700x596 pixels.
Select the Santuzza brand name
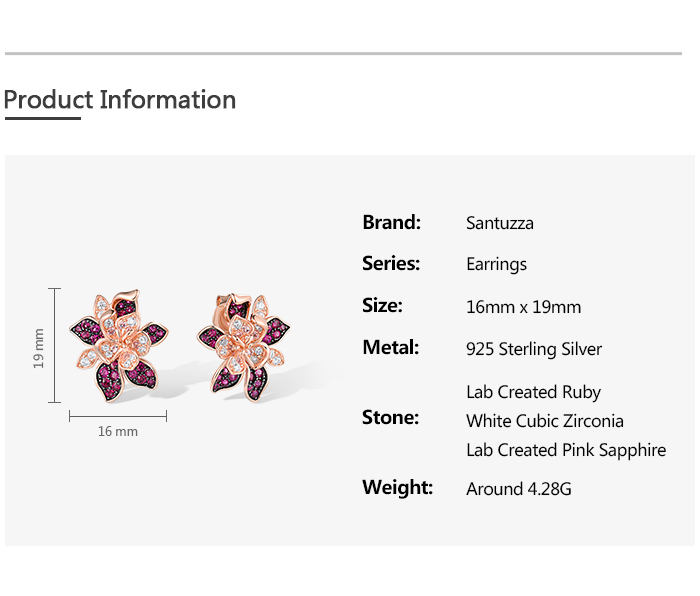click(x=500, y=223)
